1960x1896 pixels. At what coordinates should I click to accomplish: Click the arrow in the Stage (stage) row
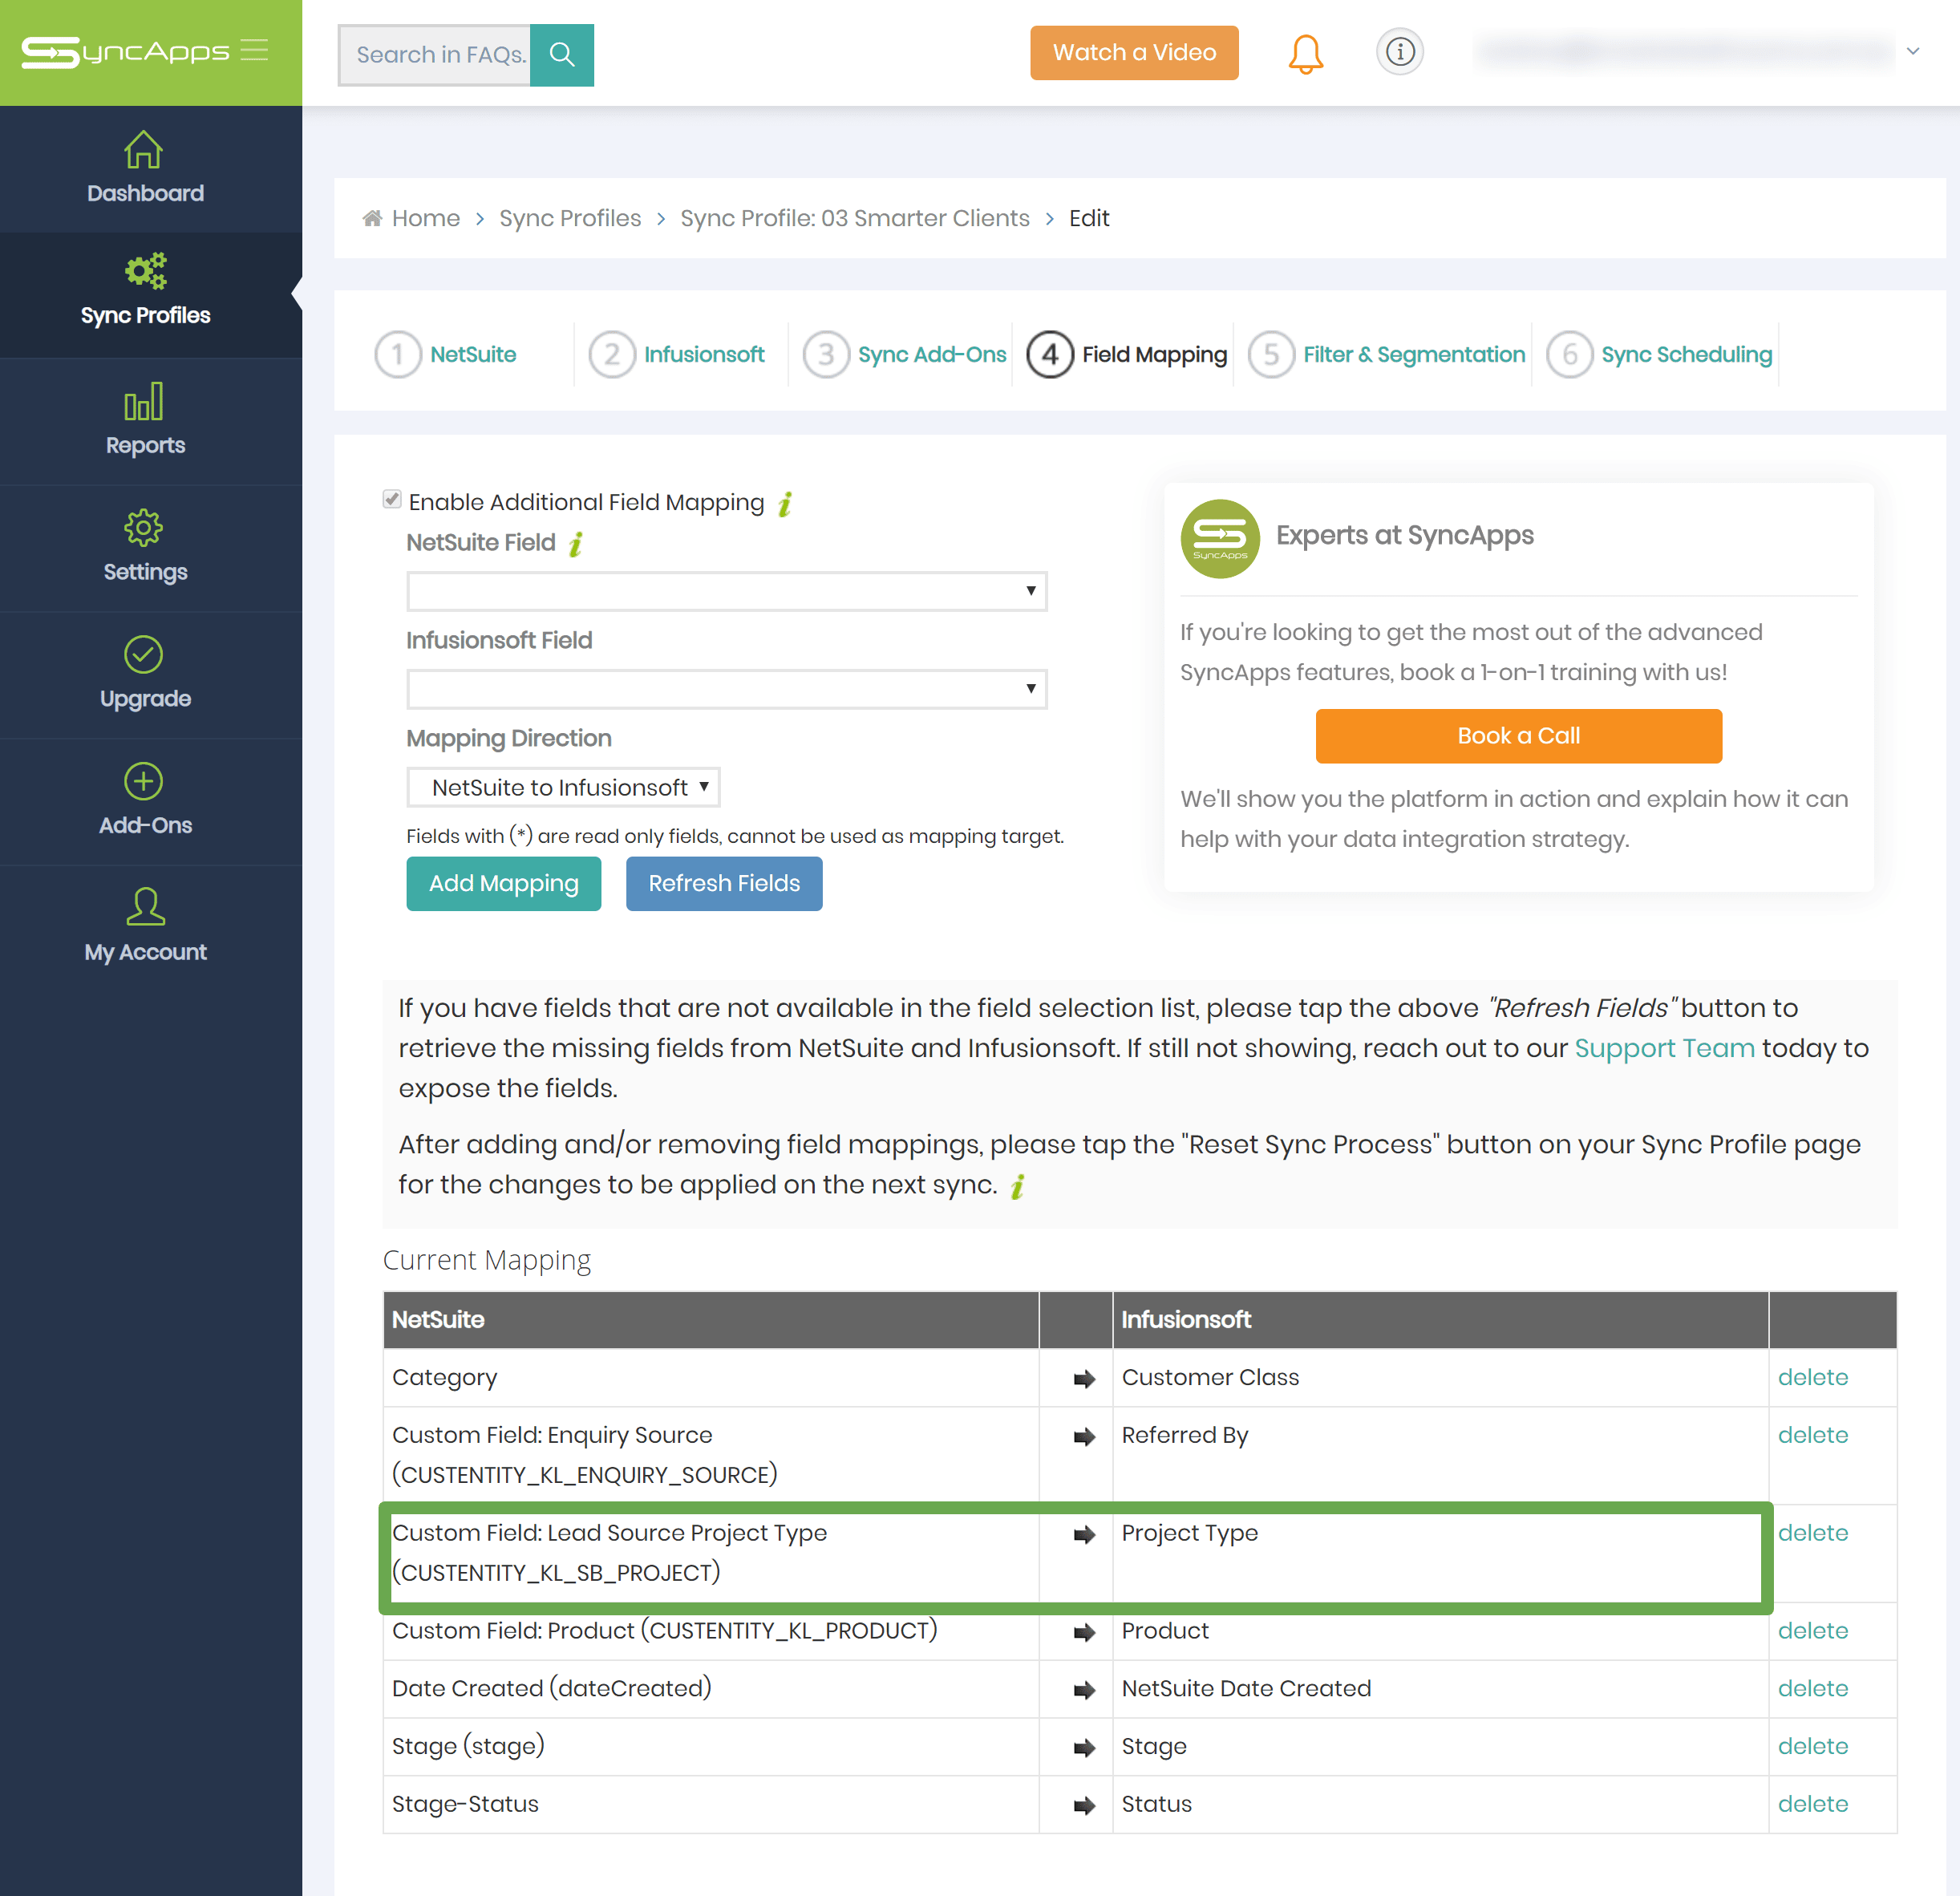coord(1084,1748)
